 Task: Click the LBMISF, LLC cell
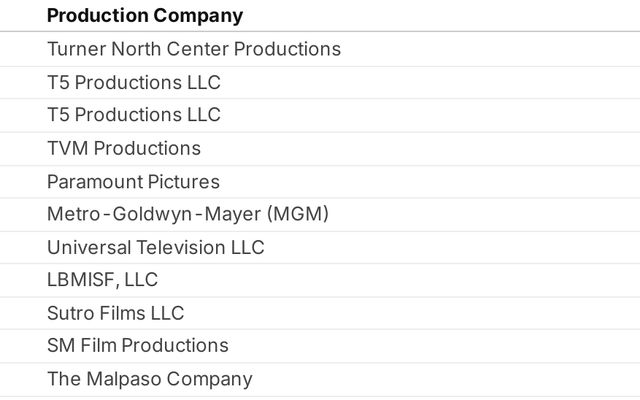click(x=102, y=280)
